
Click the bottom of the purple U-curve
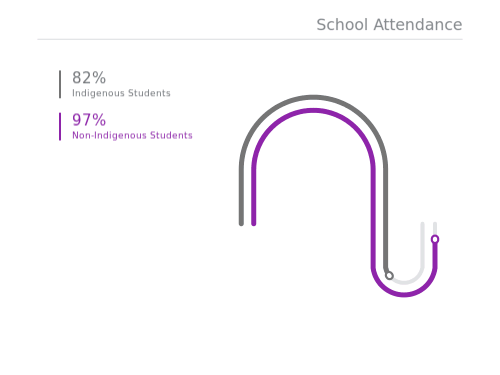pyautogui.click(x=404, y=295)
